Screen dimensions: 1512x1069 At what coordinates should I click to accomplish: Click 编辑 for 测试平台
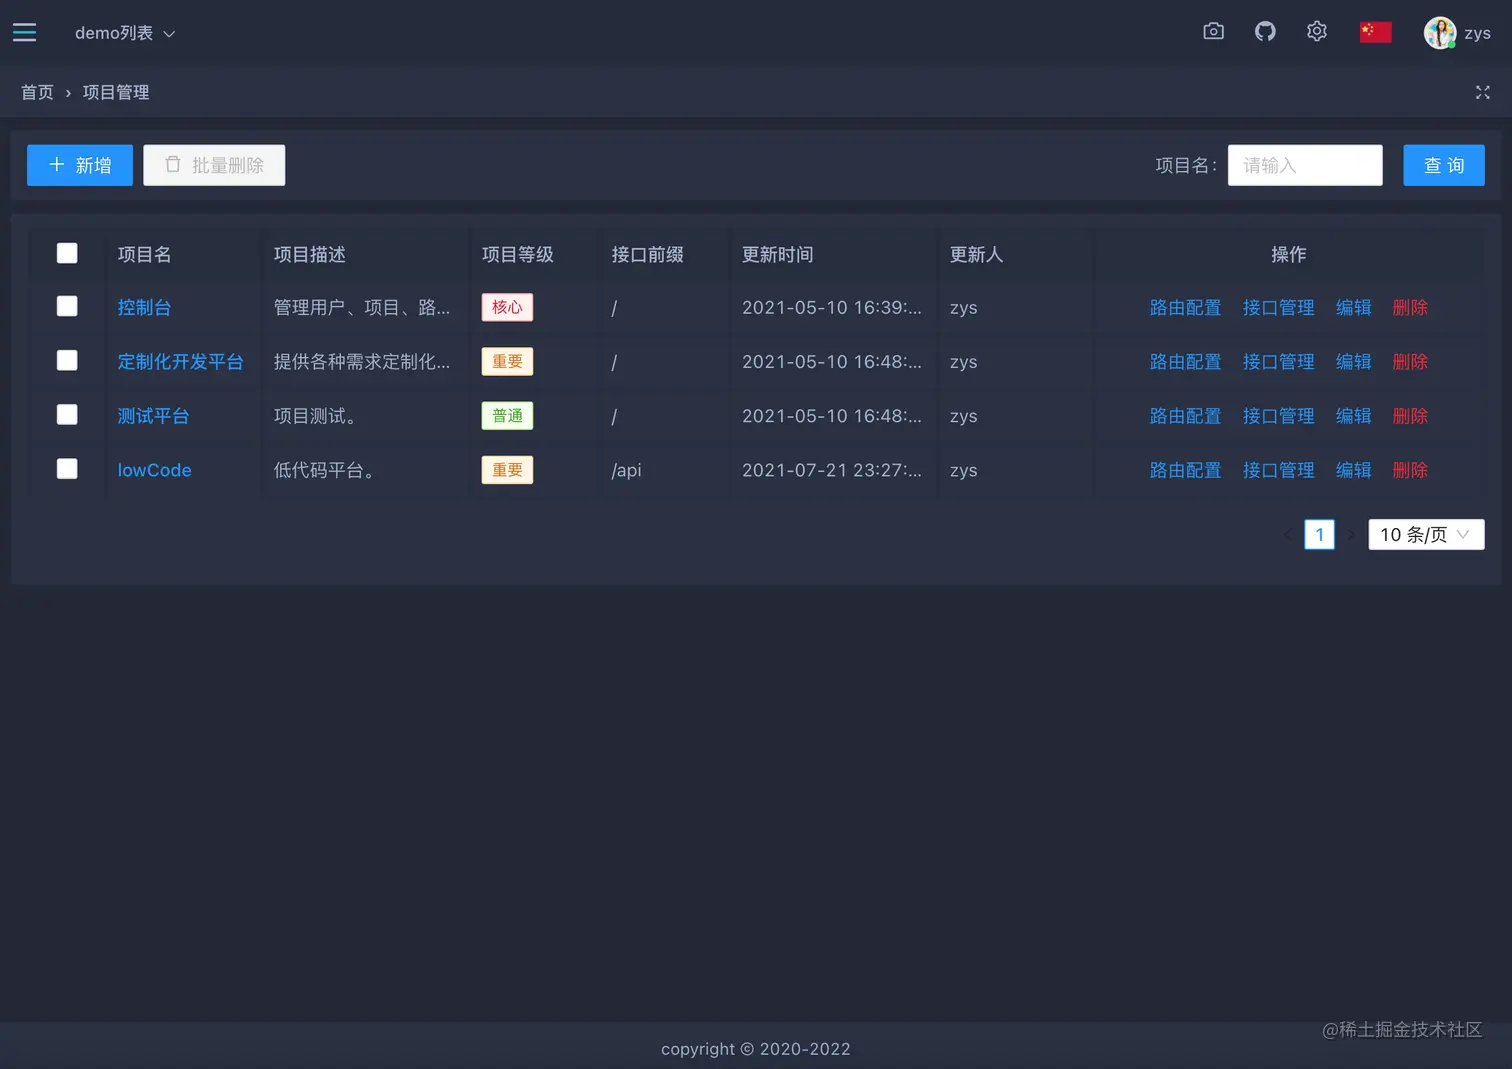[x=1354, y=416]
